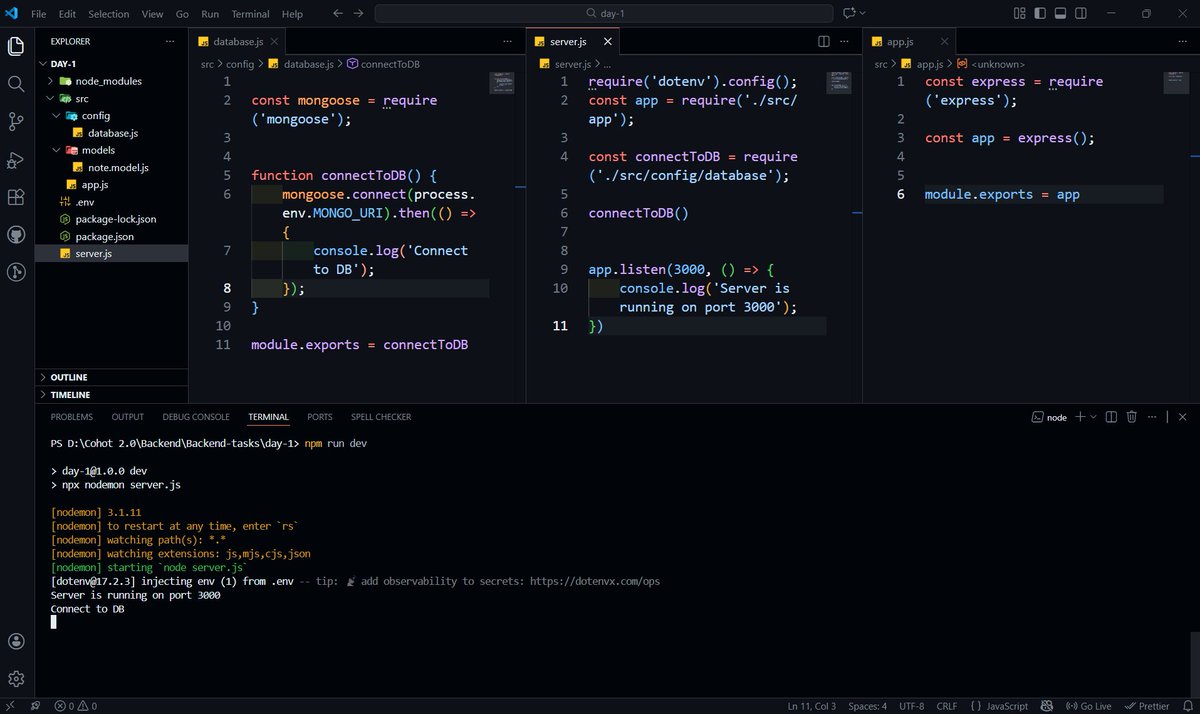Click Ln 11, Col 3 in status bar
1200x714 pixels.
pos(812,706)
